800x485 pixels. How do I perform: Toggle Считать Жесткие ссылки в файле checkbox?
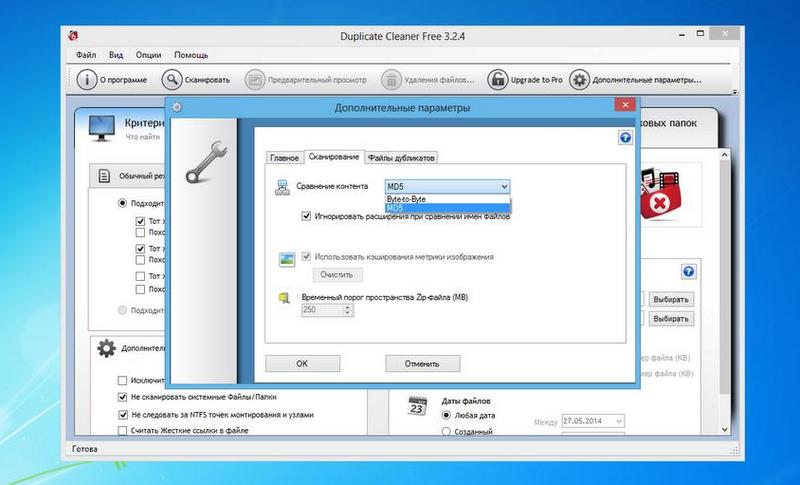[x=122, y=430]
